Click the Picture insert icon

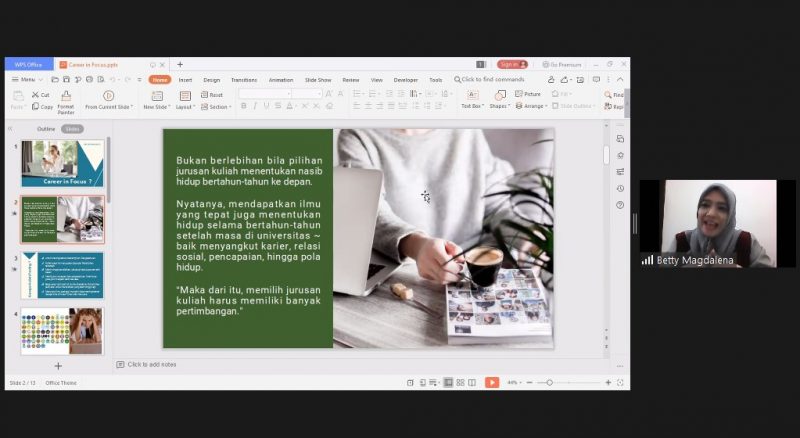tap(519, 94)
